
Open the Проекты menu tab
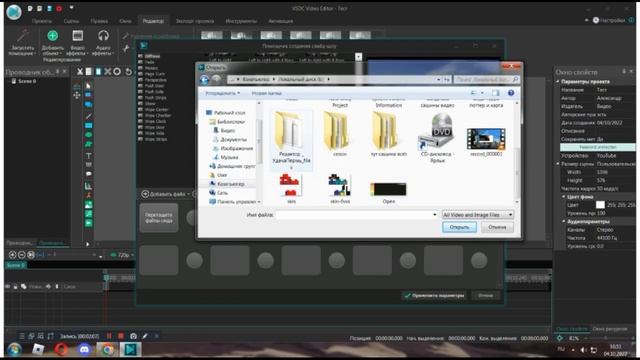42,21
